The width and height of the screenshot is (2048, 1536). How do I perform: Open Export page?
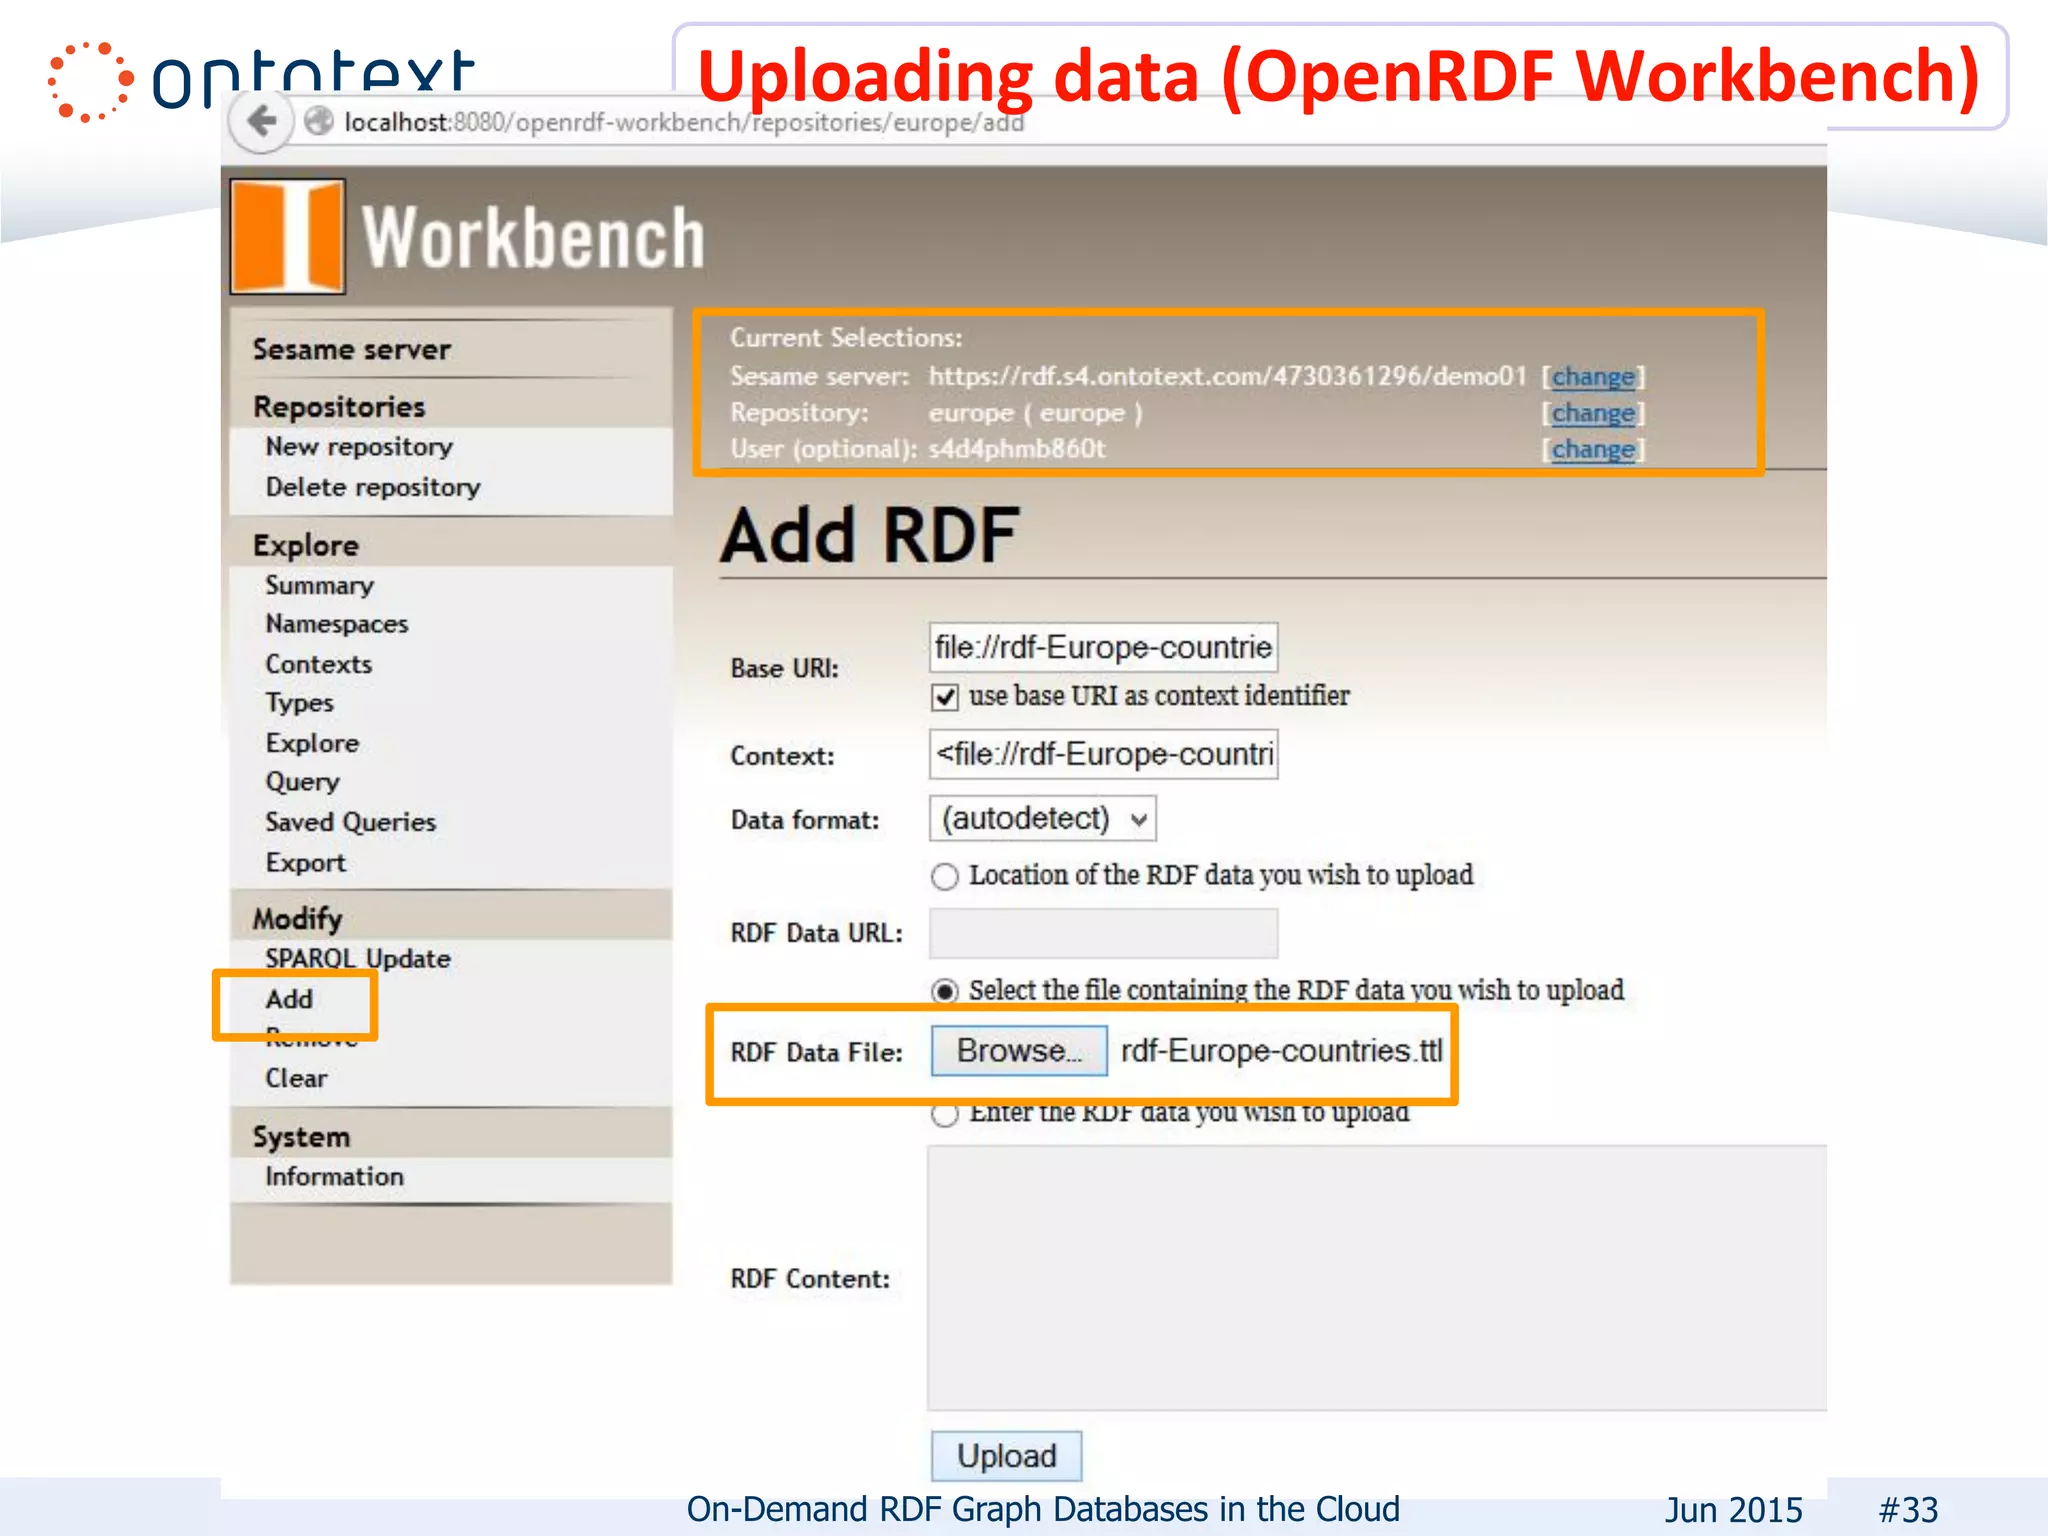[x=305, y=862]
